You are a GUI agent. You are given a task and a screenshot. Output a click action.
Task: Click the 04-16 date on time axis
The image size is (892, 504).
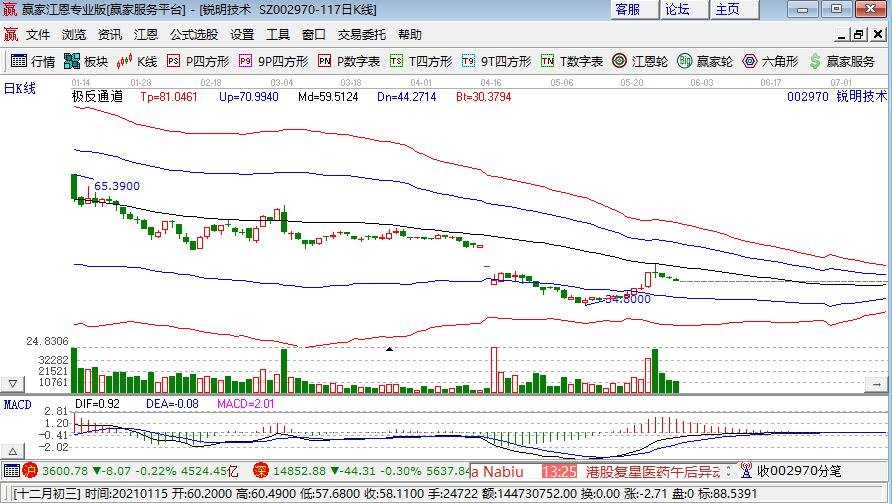pyautogui.click(x=491, y=82)
